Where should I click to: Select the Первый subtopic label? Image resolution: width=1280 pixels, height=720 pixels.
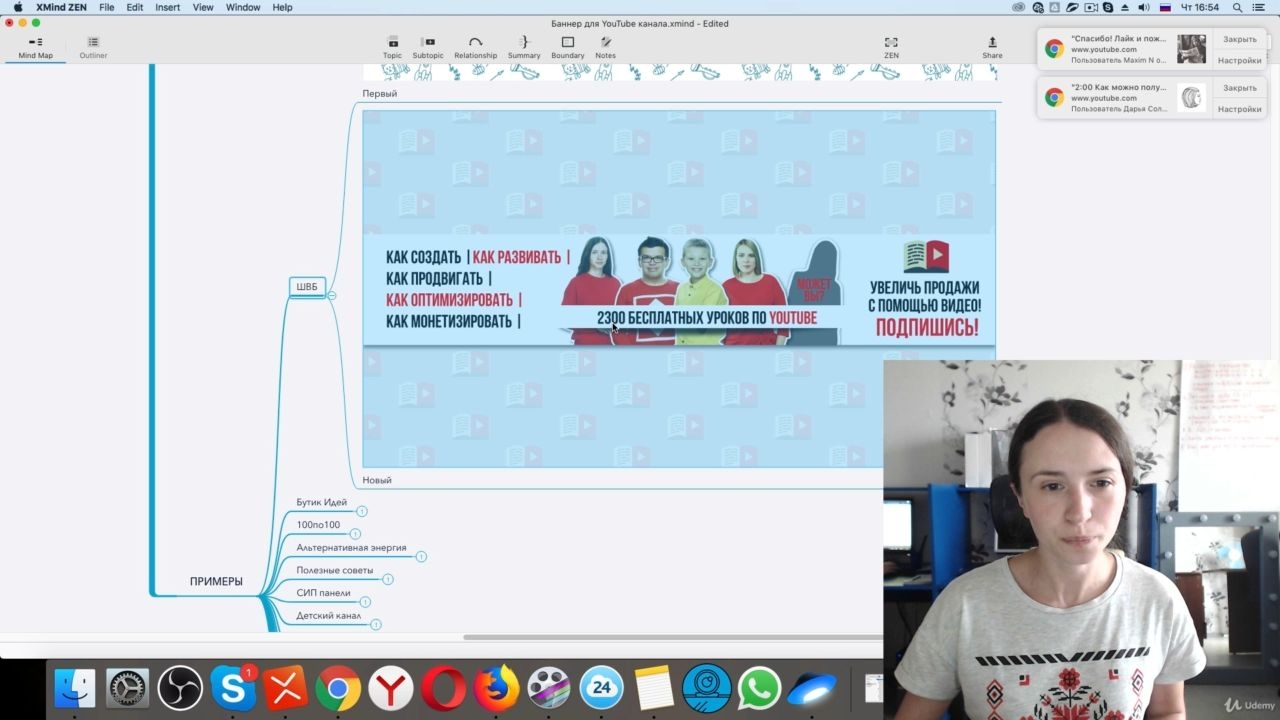tap(380, 94)
